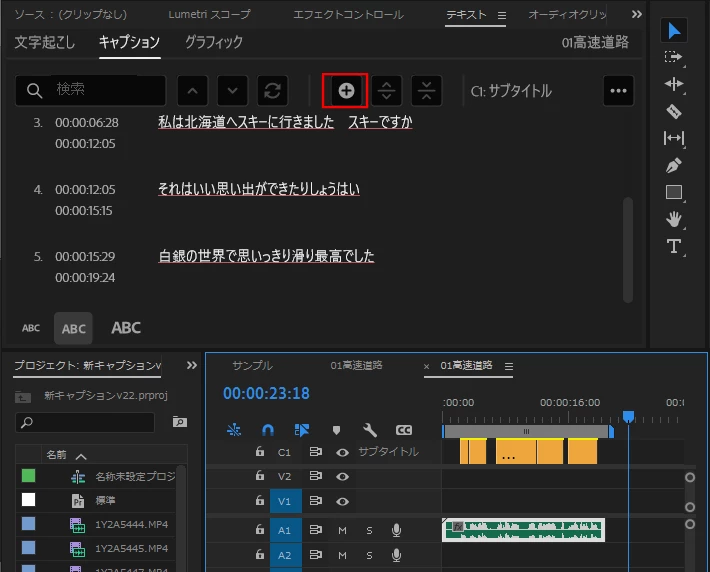
Task: Open Lumetri スコープ panel tab
Action: [210, 14]
